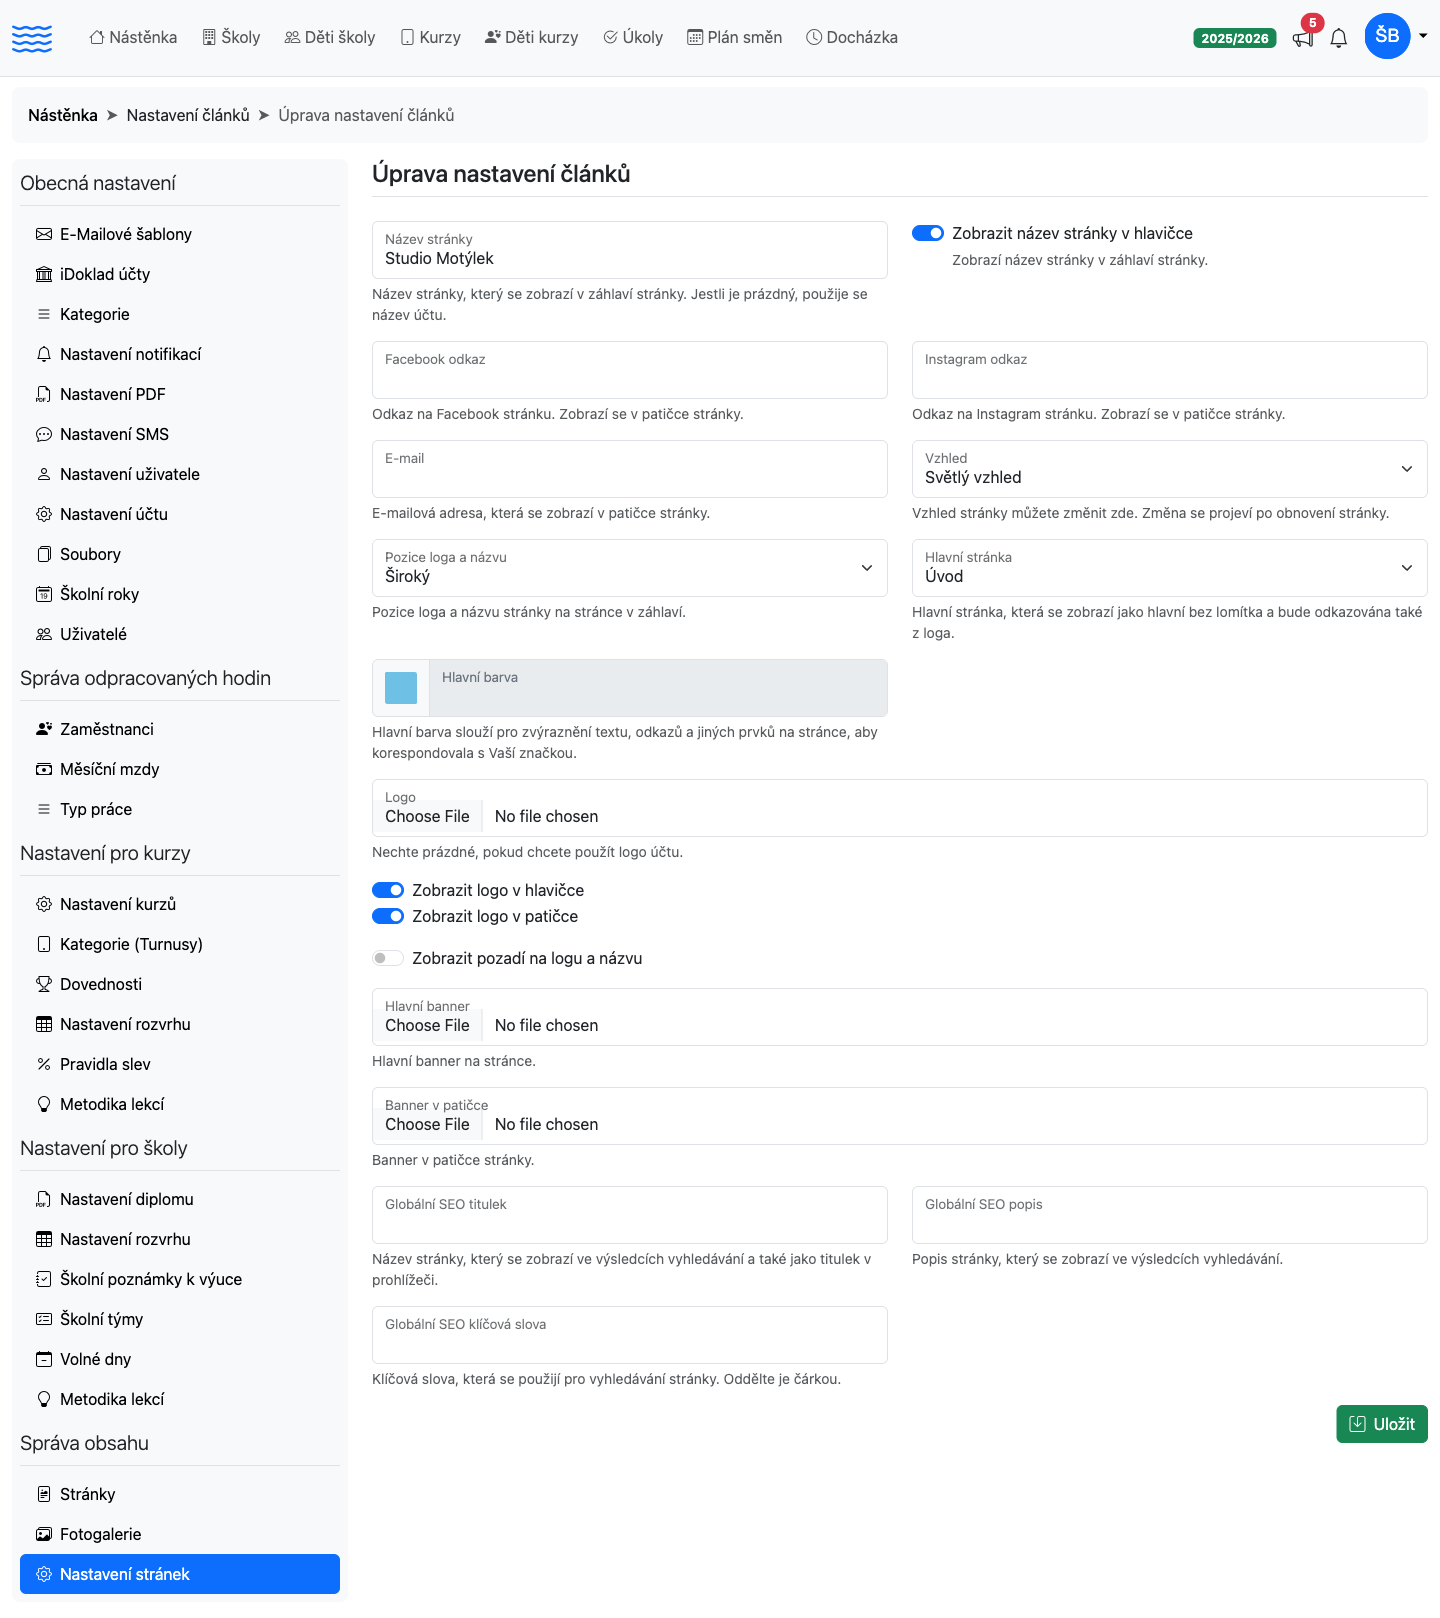The width and height of the screenshot is (1440, 1618).
Task: Click the Dovednosti trophy icon
Action: pos(44,984)
